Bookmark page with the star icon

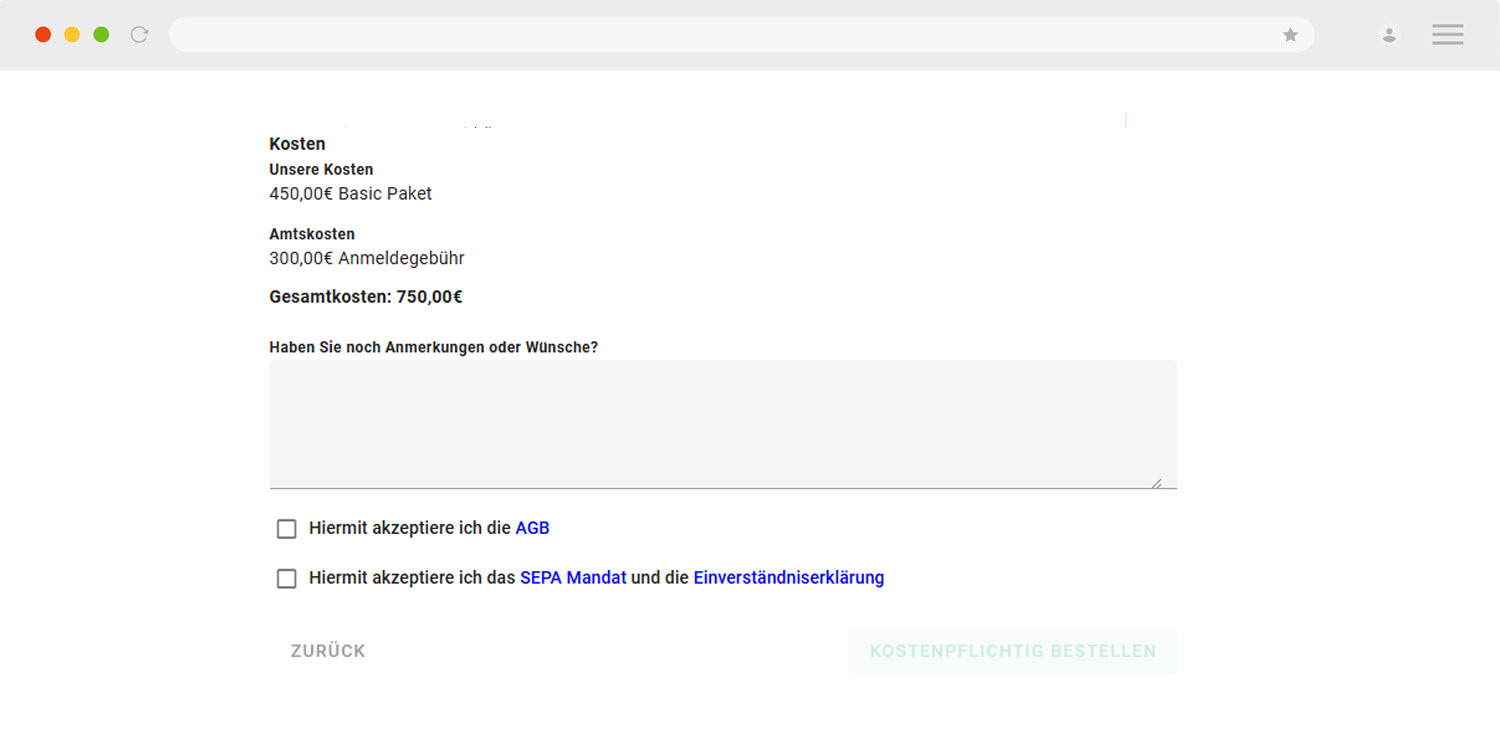pyautogui.click(x=1290, y=35)
